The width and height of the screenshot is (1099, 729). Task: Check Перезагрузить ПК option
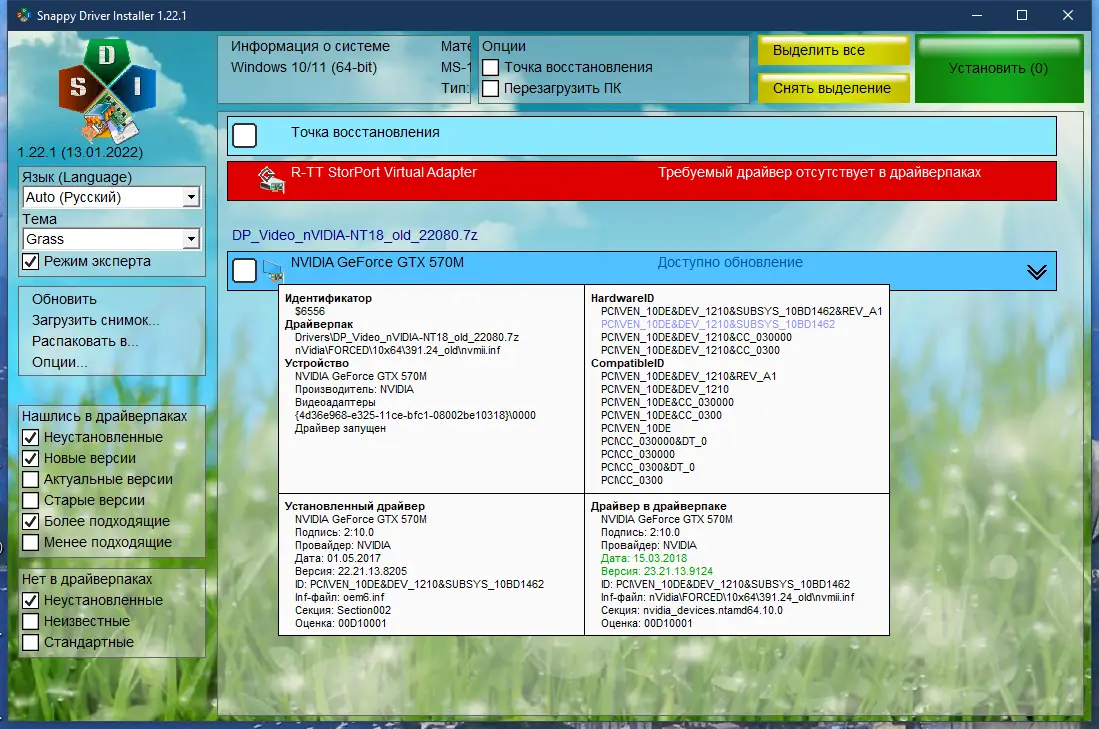pyautogui.click(x=491, y=88)
